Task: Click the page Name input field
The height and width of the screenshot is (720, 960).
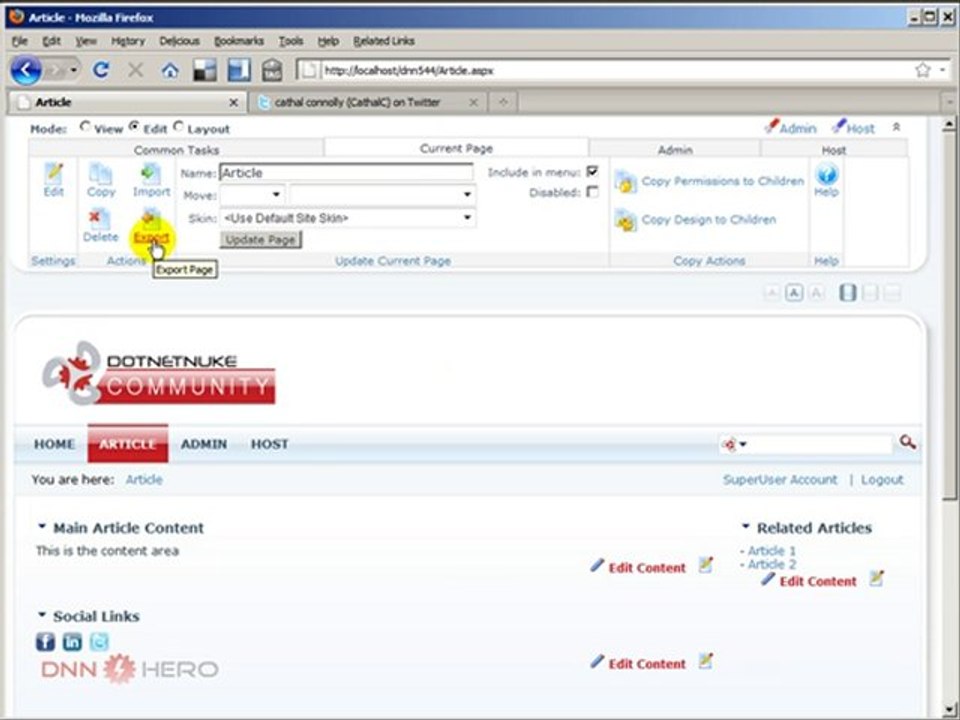Action: [347, 173]
